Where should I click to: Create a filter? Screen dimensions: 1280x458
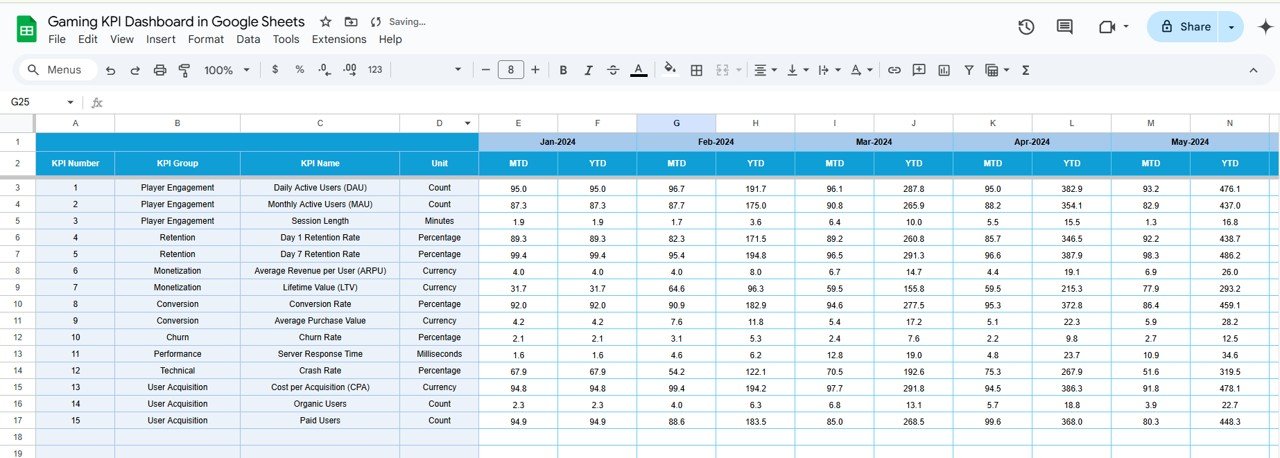click(x=968, y=70)
